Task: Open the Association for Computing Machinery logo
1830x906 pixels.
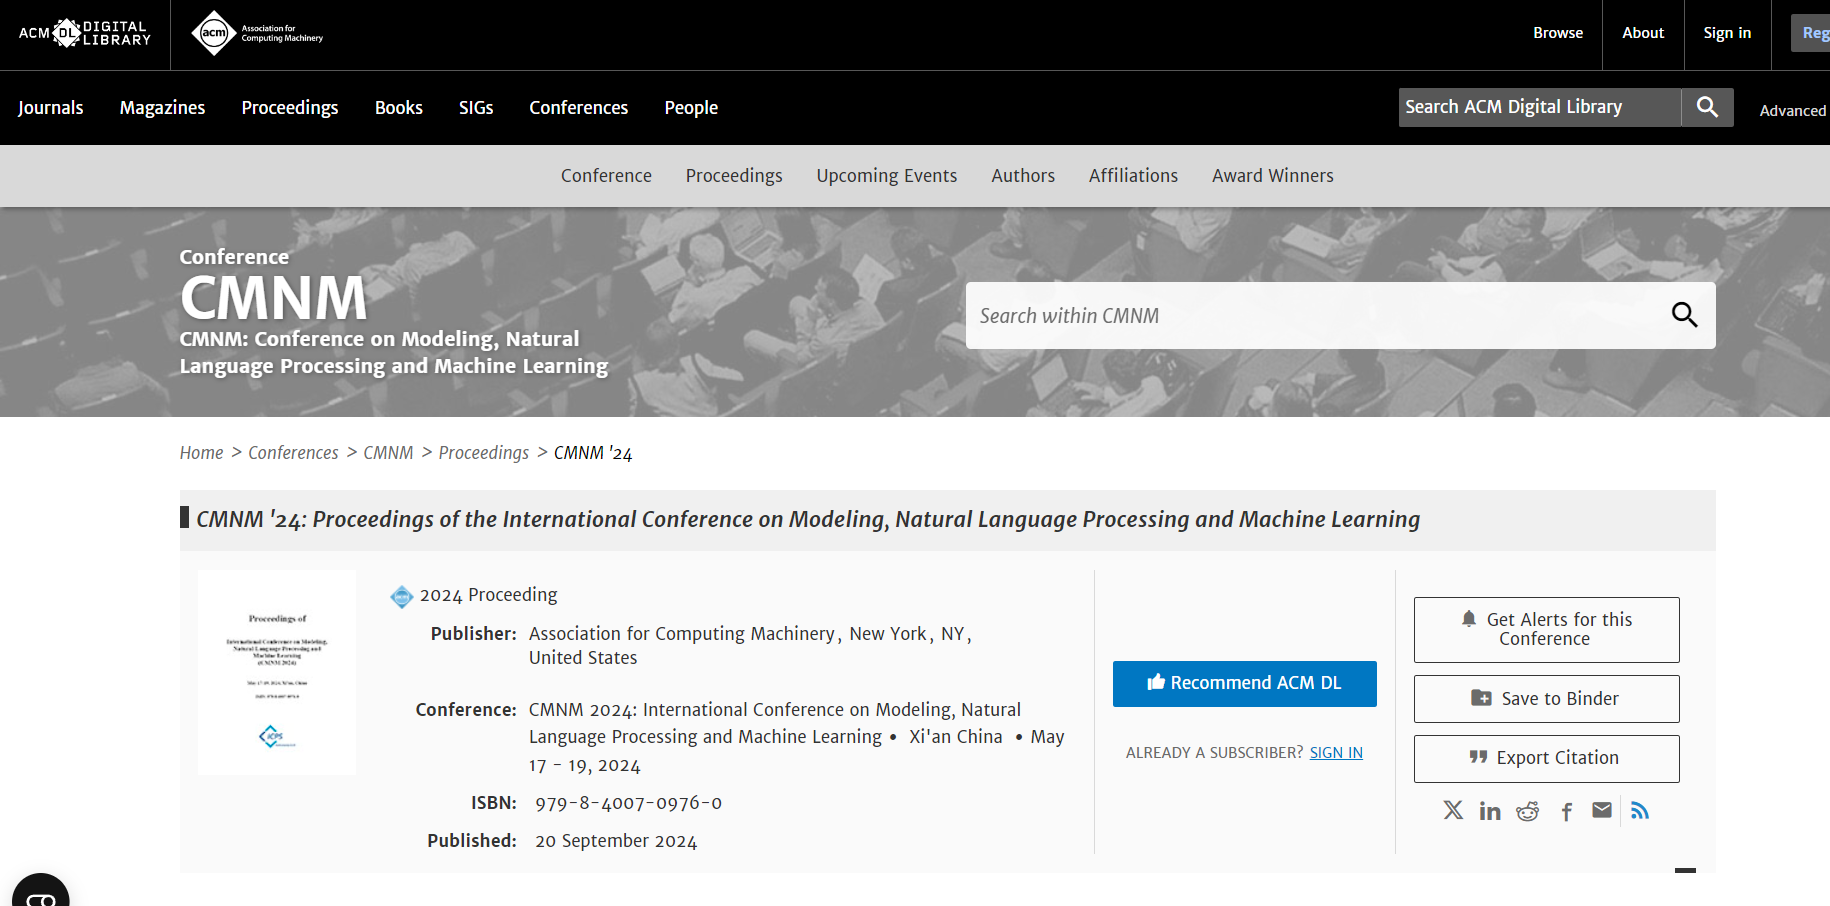Action: click(257, 33)
